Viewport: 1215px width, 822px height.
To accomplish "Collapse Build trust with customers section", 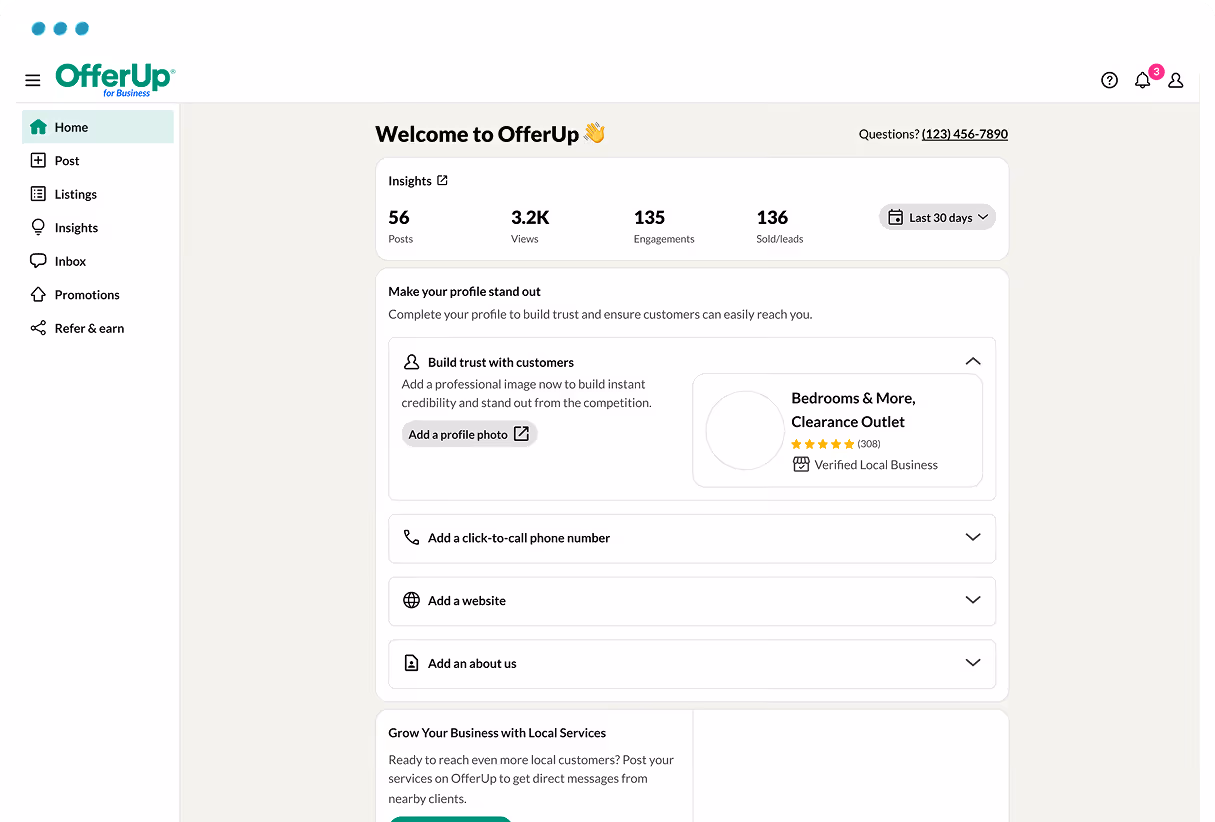I will pyautogui.click(x=973, y=361).
